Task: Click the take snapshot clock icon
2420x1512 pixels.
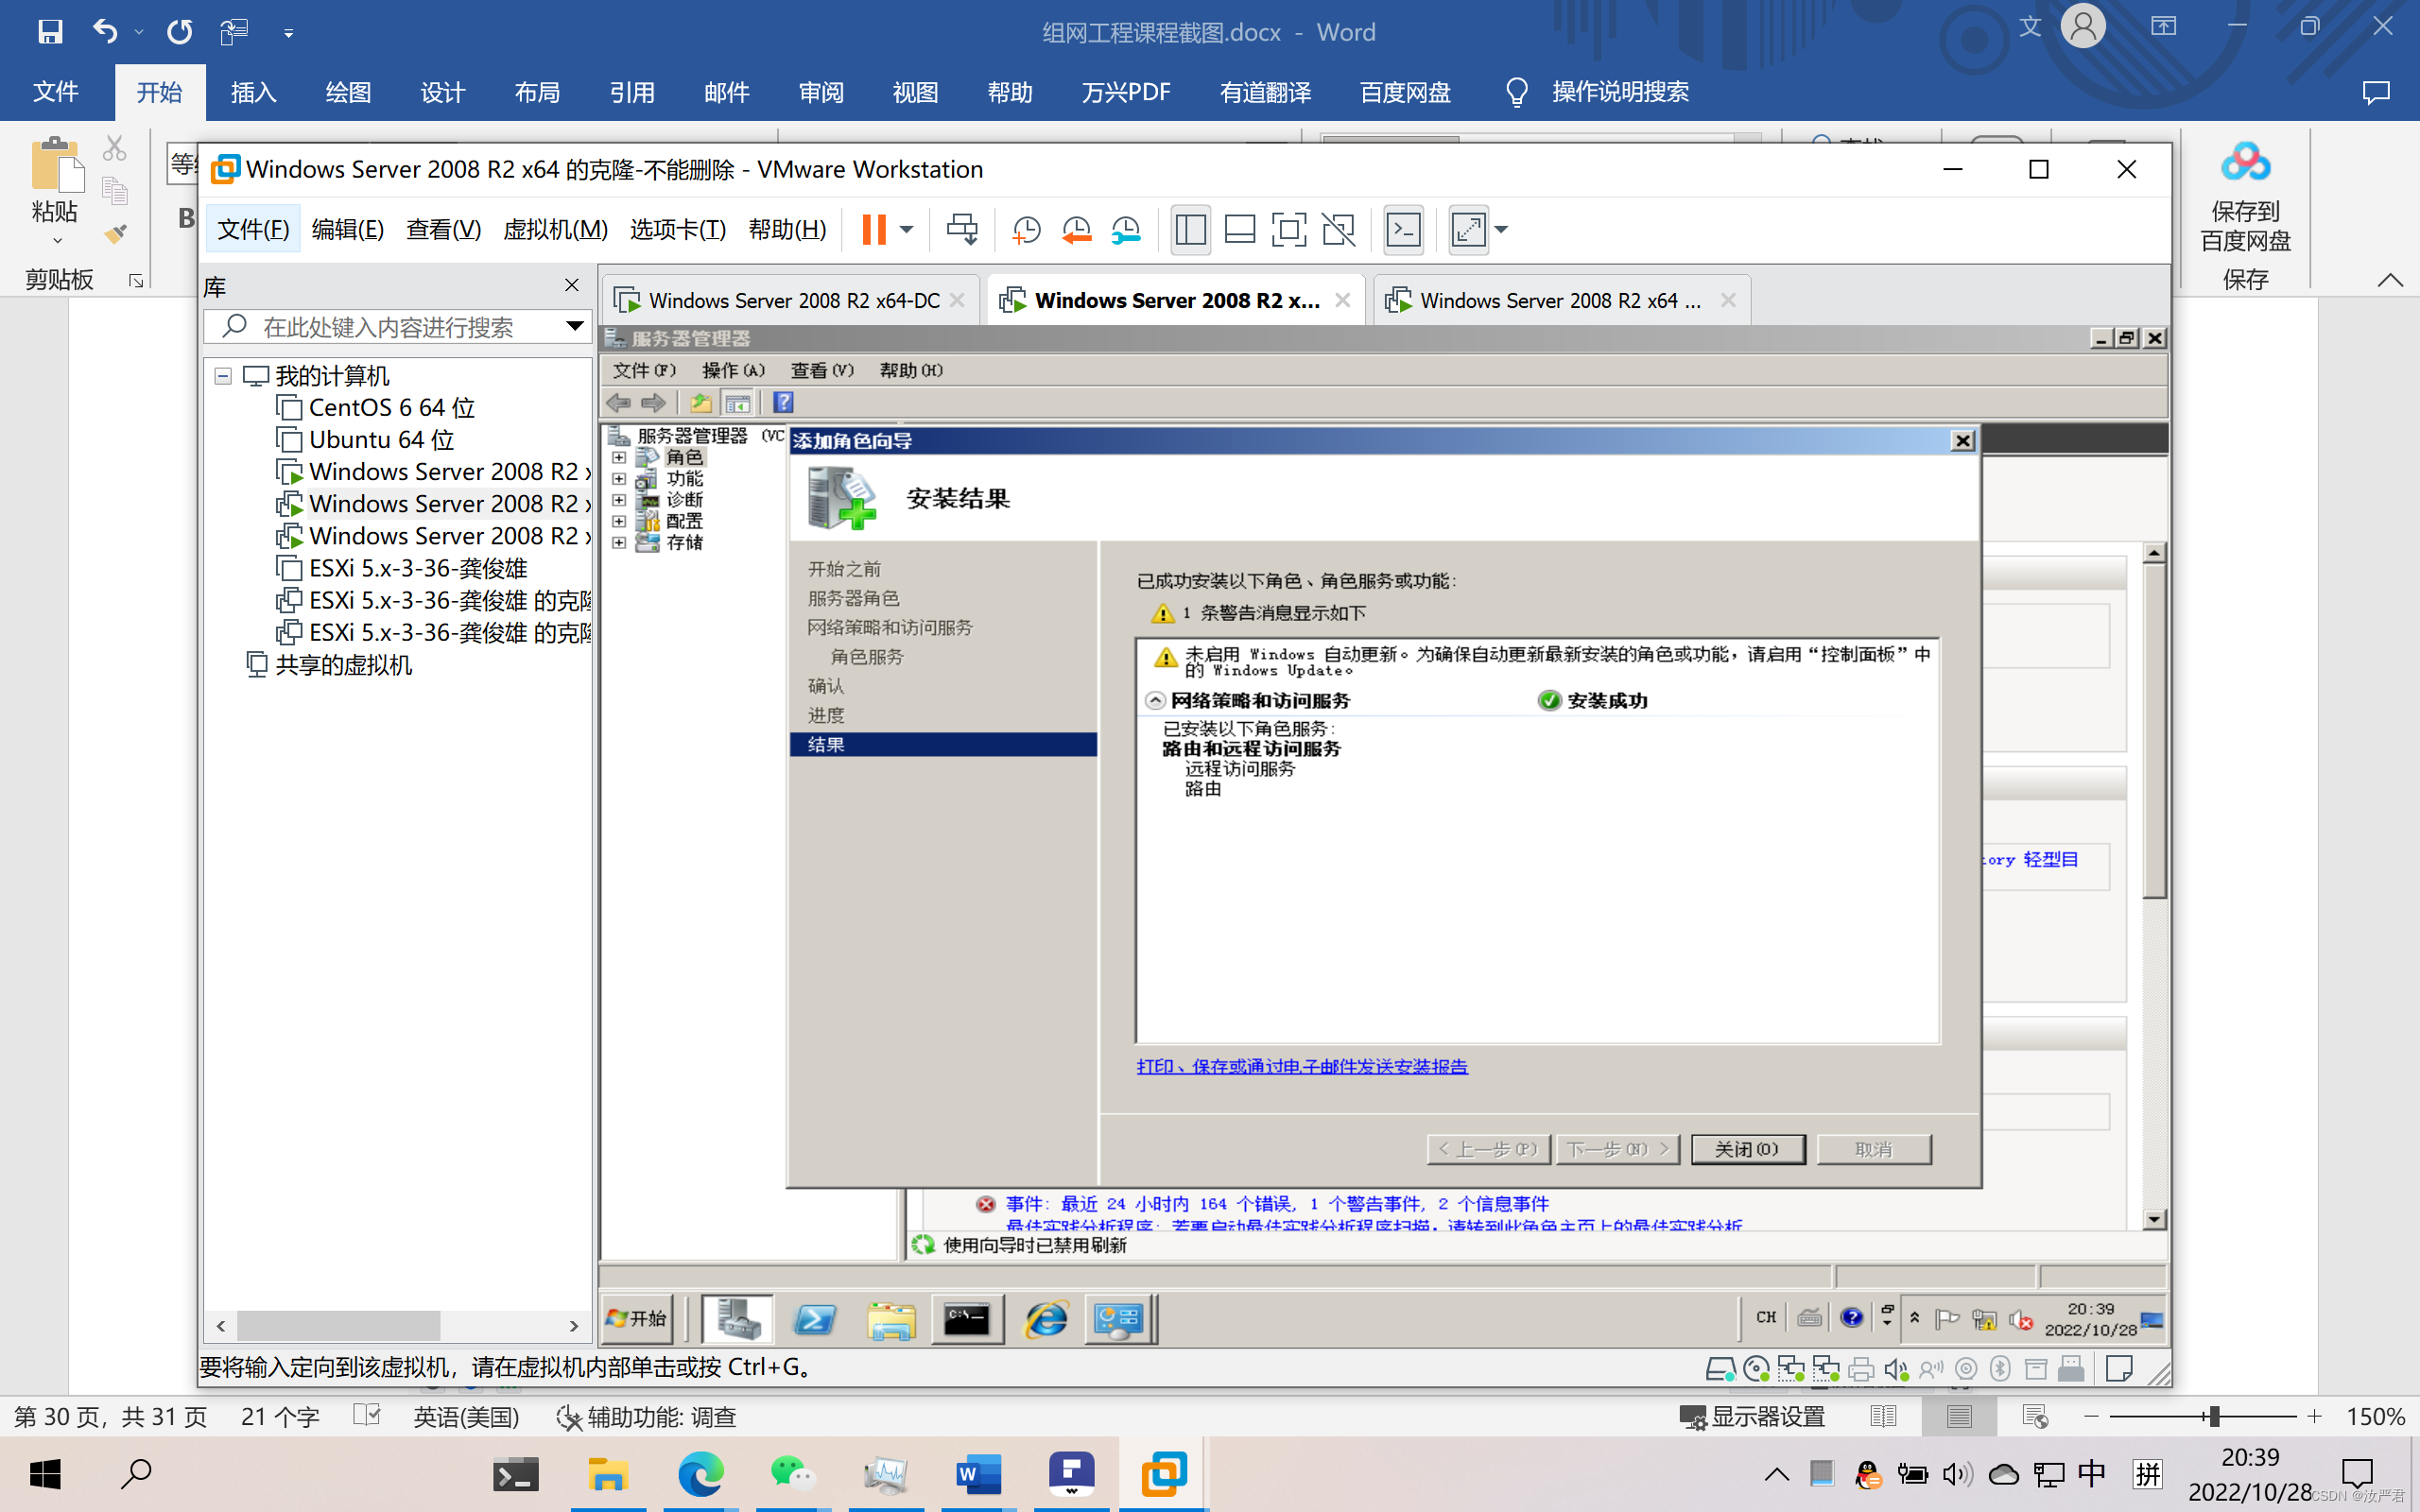Action: (x=1026, y=229)
